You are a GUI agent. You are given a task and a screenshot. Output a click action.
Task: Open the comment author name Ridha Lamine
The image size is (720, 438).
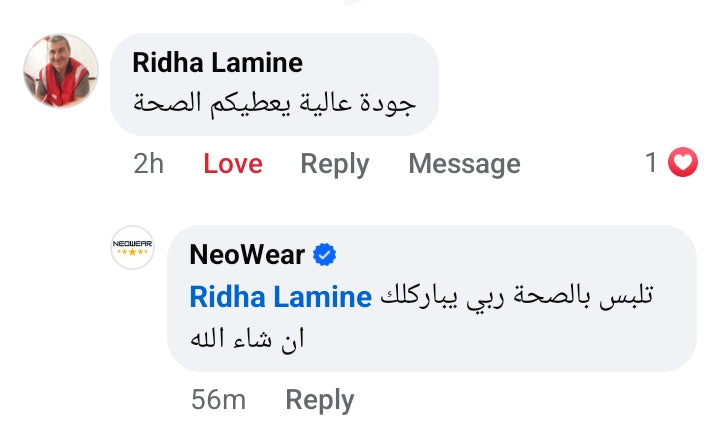pos(217,64)
